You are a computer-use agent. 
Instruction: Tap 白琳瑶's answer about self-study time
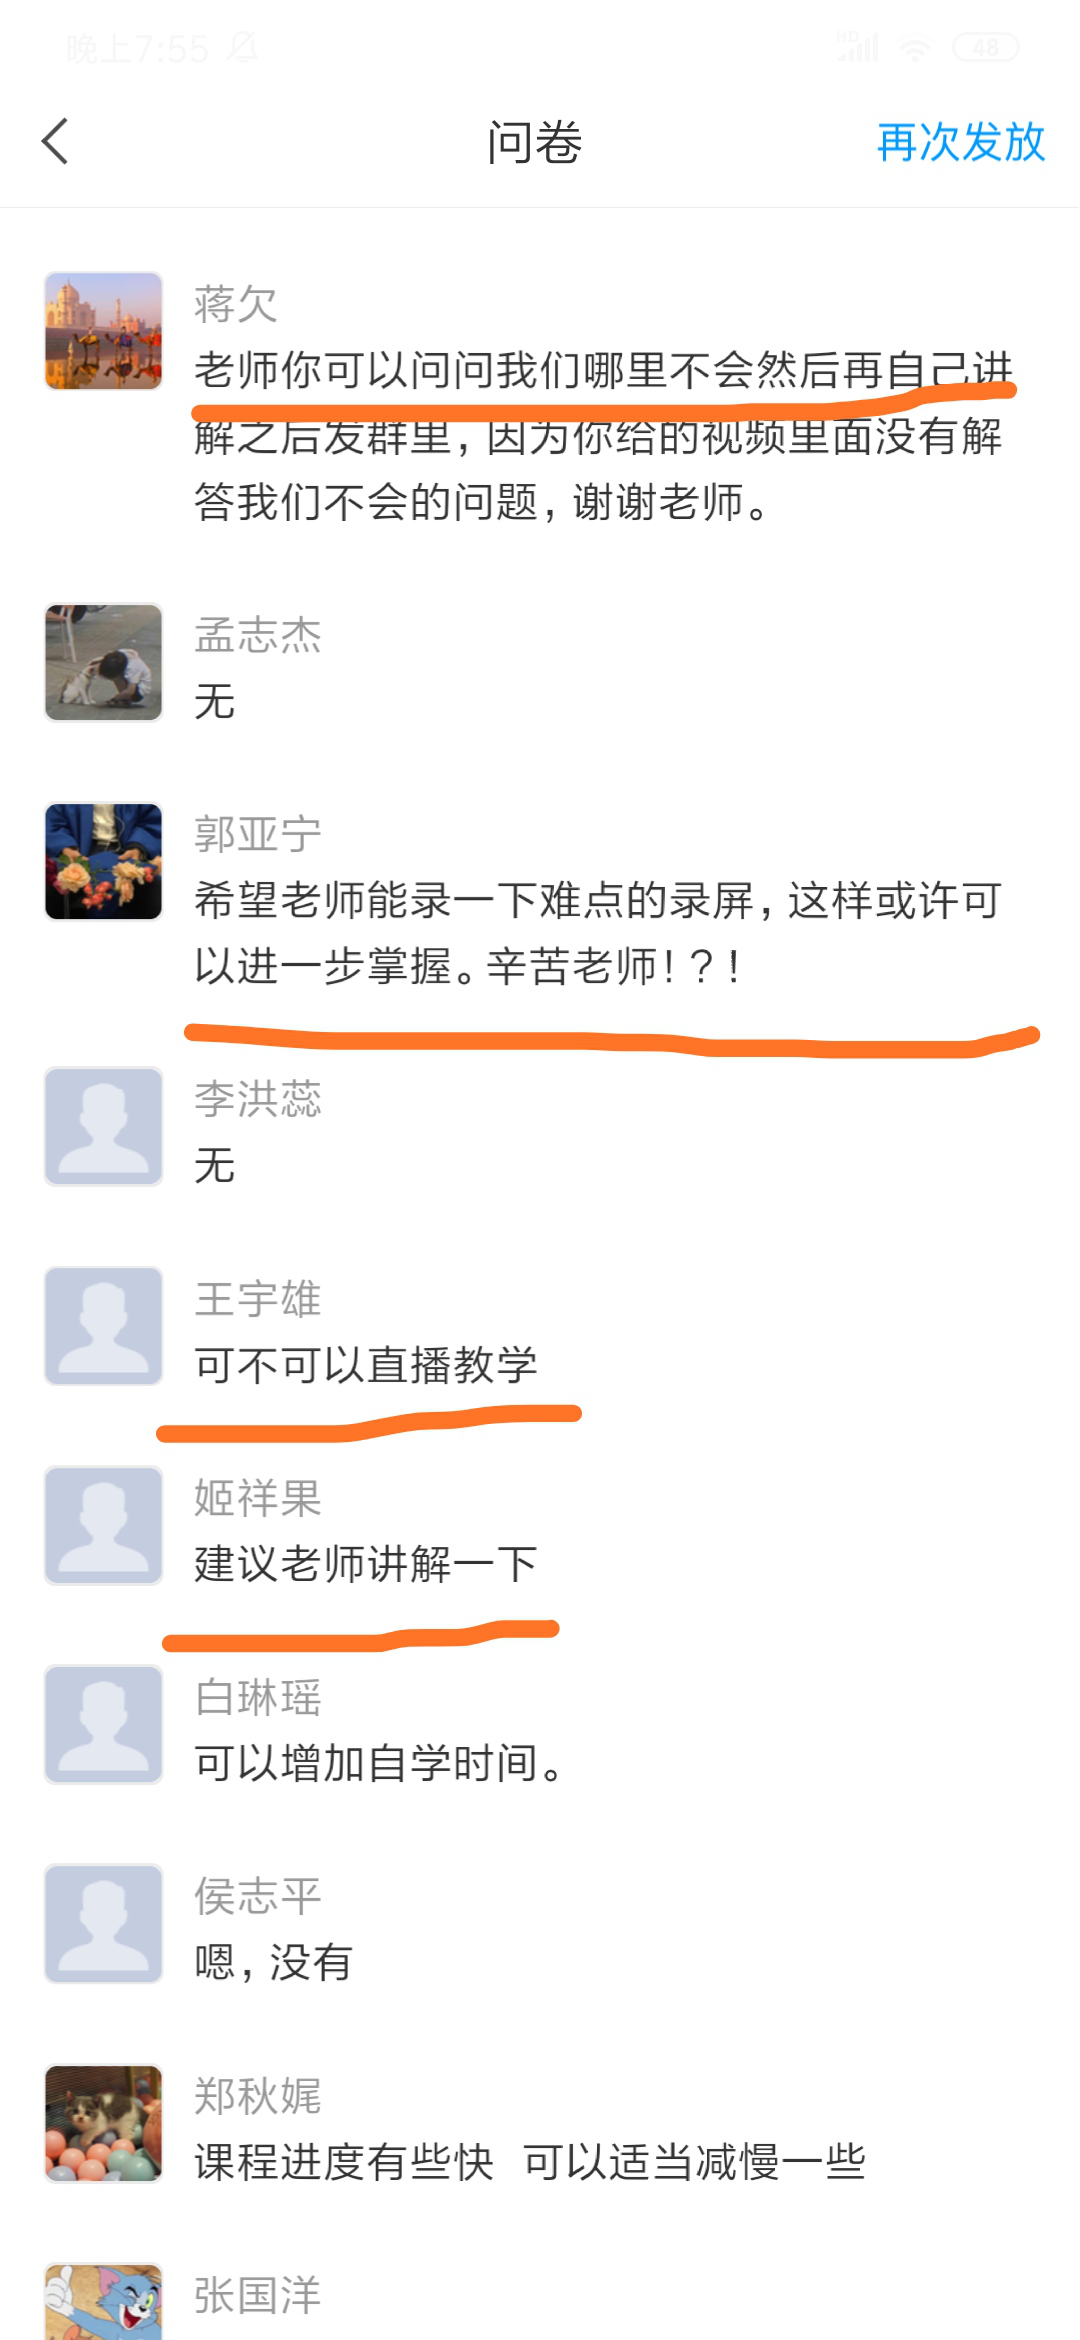tap(379, 1763)
